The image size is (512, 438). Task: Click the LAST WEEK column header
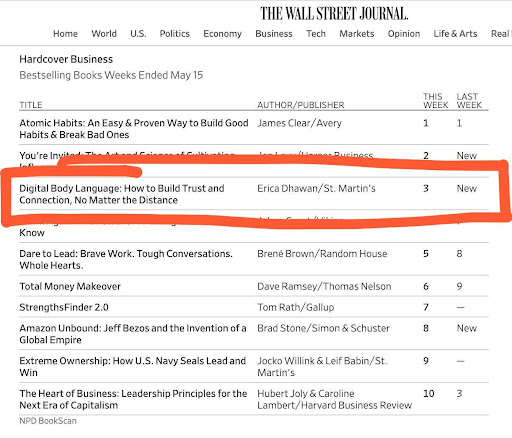click(469, 101)
